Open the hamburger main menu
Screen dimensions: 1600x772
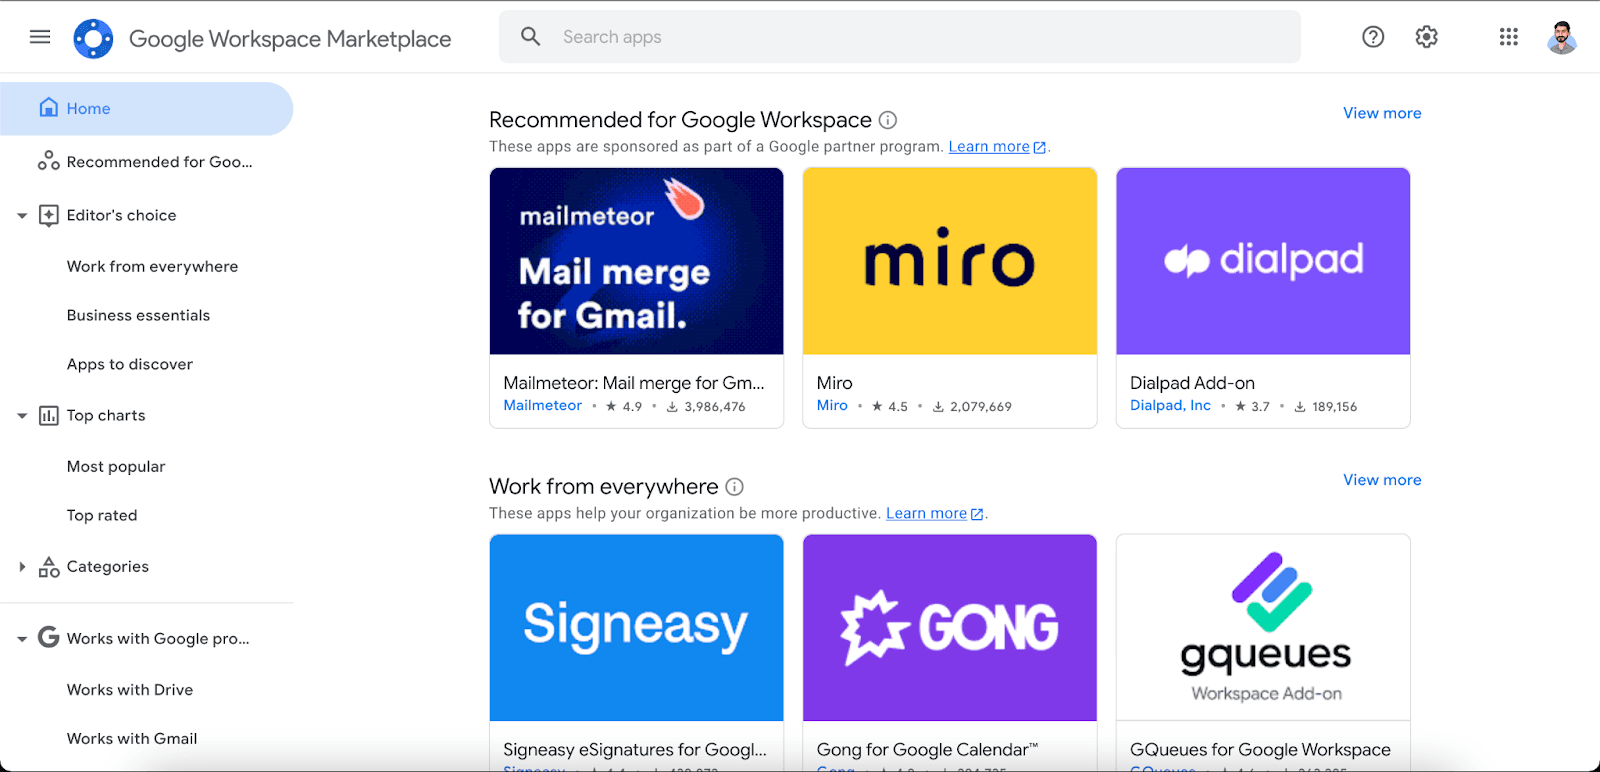40,37
